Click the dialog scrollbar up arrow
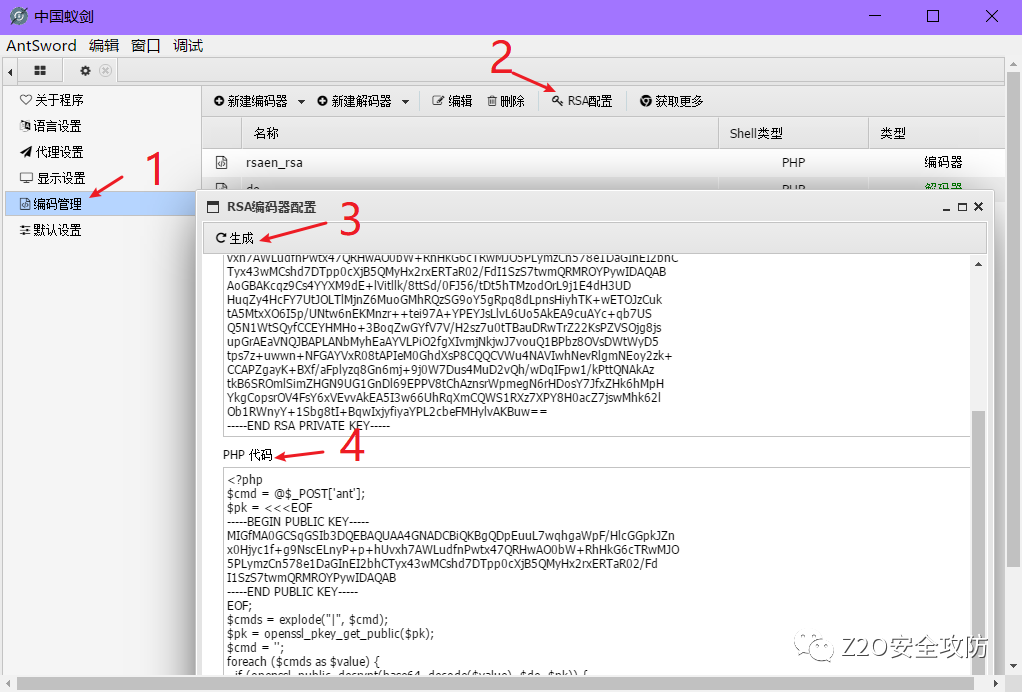The width and height of the screenshot is (1022, 692). coord(978,264)
